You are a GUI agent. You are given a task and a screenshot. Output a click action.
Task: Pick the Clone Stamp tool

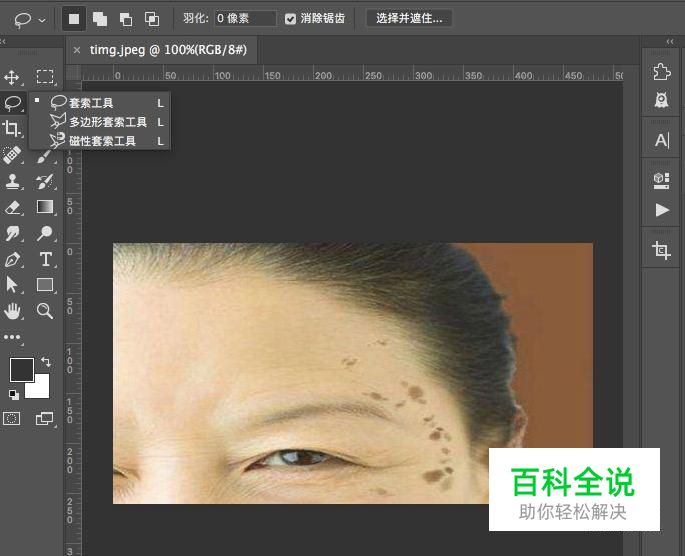coord(13,181)
